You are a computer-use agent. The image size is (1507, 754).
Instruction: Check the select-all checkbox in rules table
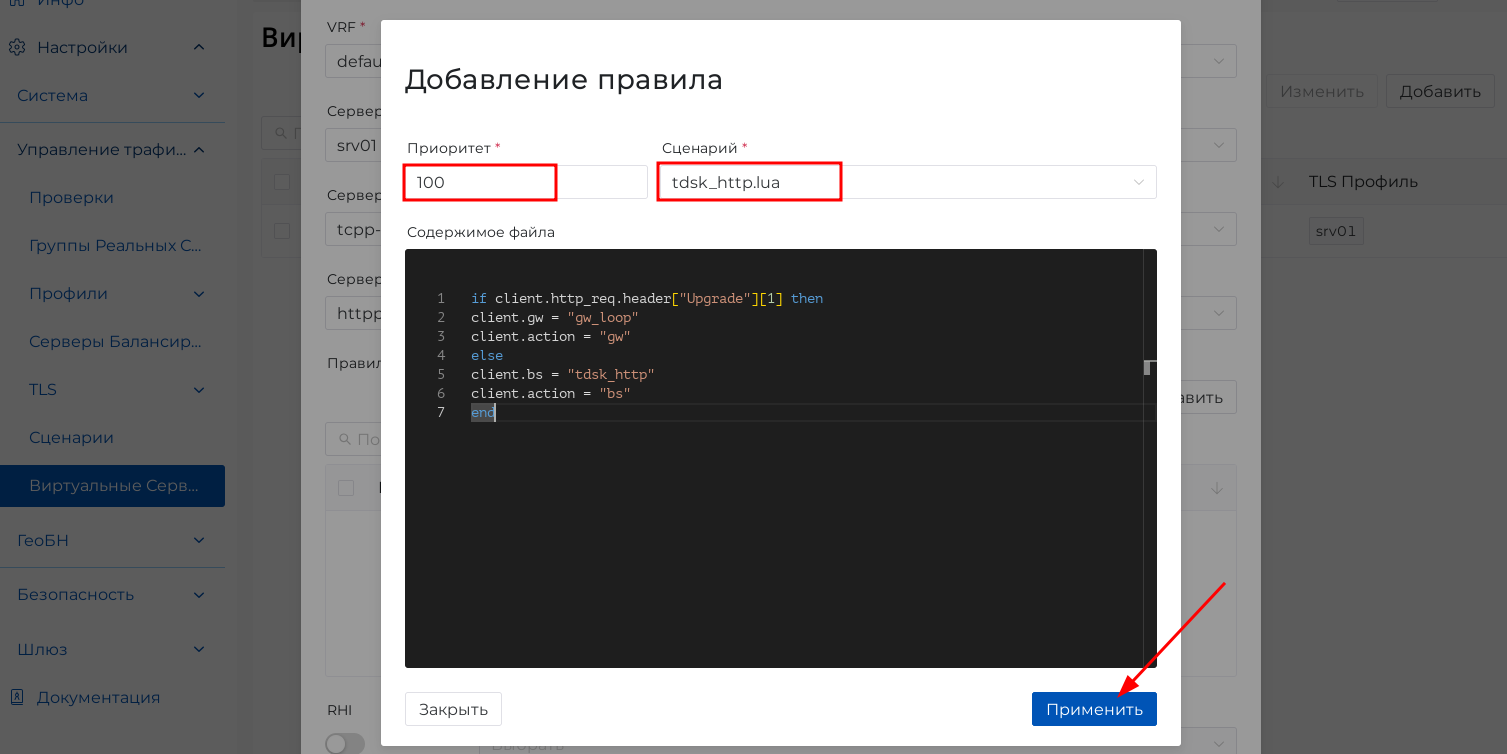(346, 488)
